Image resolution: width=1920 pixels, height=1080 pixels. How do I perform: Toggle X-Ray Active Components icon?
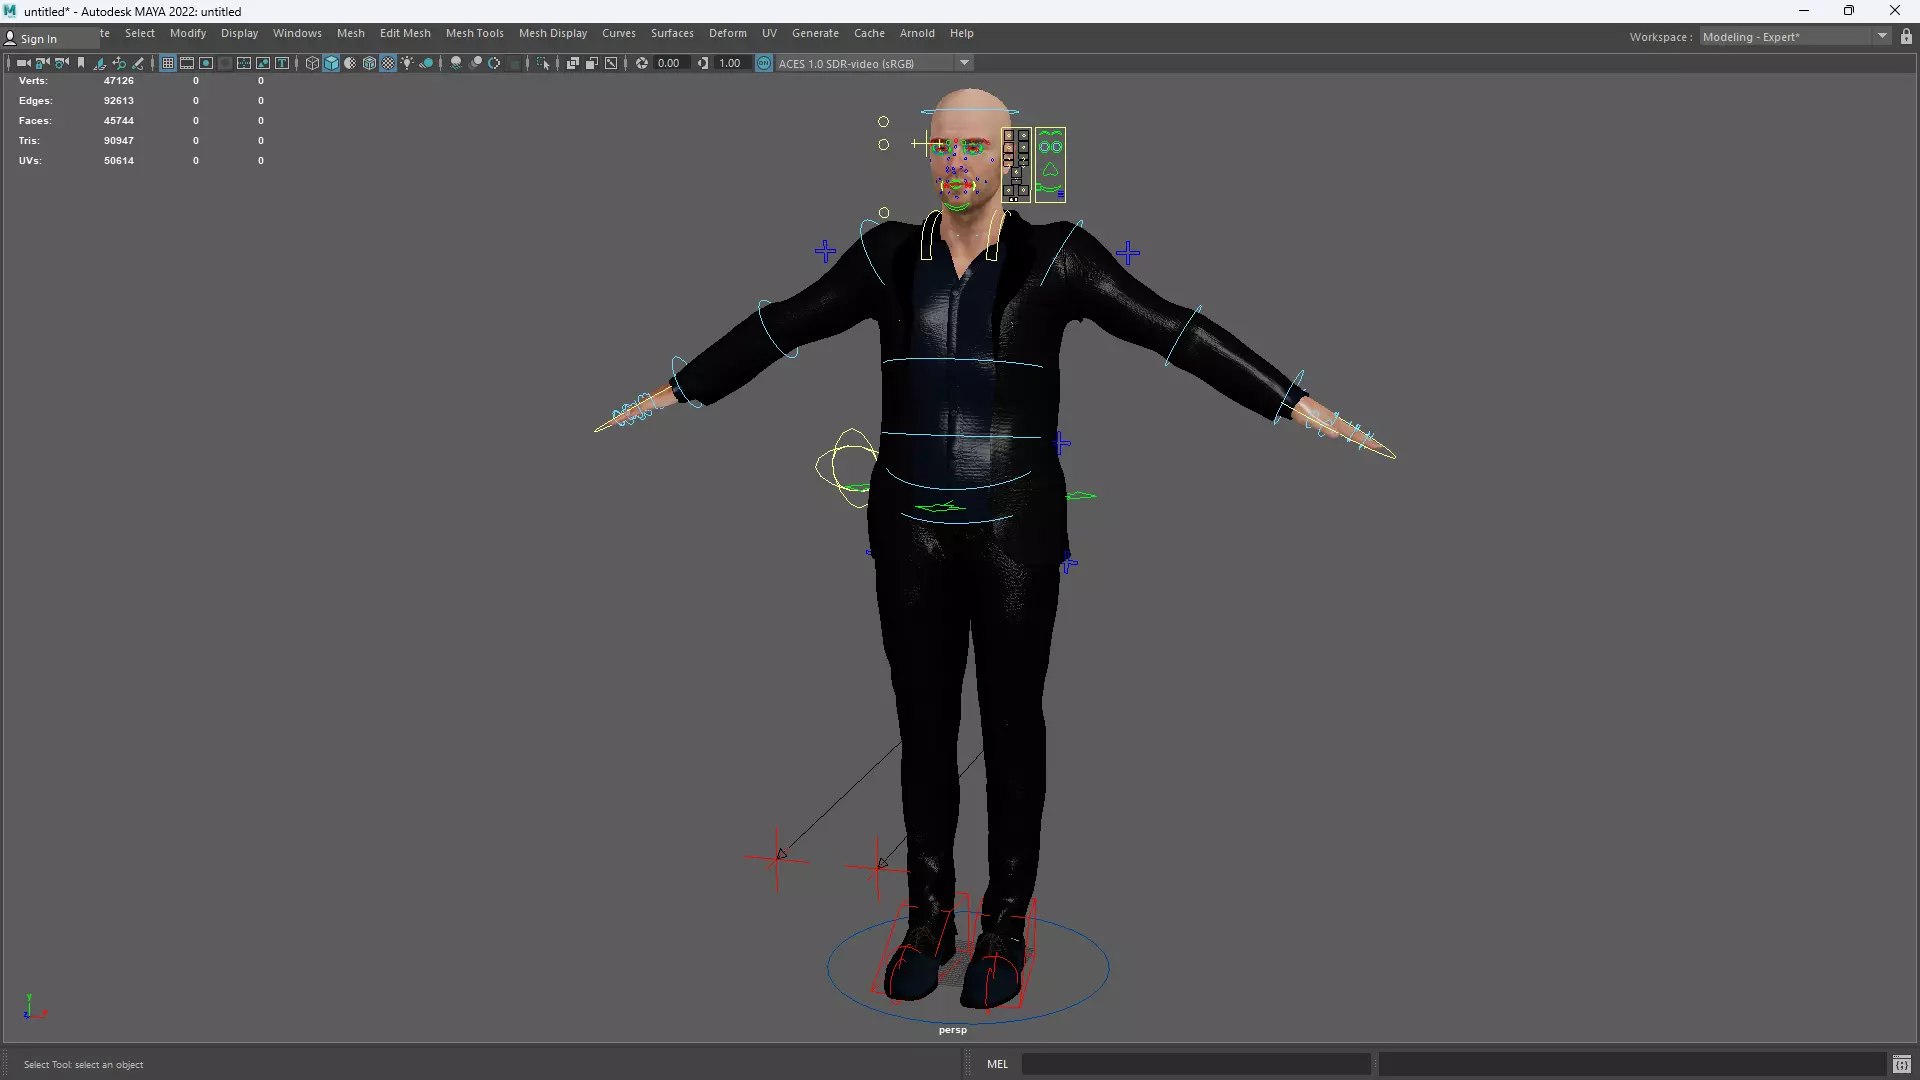tap(592, 63)
